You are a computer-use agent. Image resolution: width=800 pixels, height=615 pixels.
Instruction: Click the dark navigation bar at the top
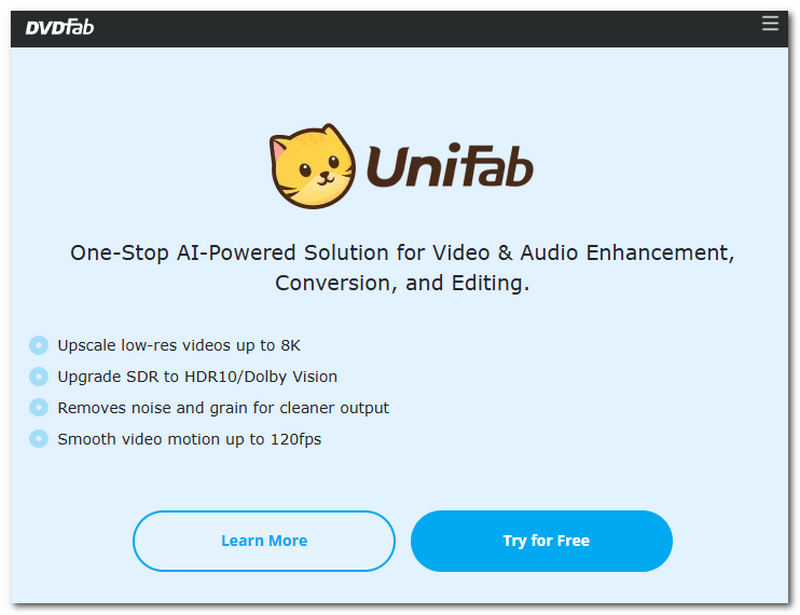click(400, 28)
